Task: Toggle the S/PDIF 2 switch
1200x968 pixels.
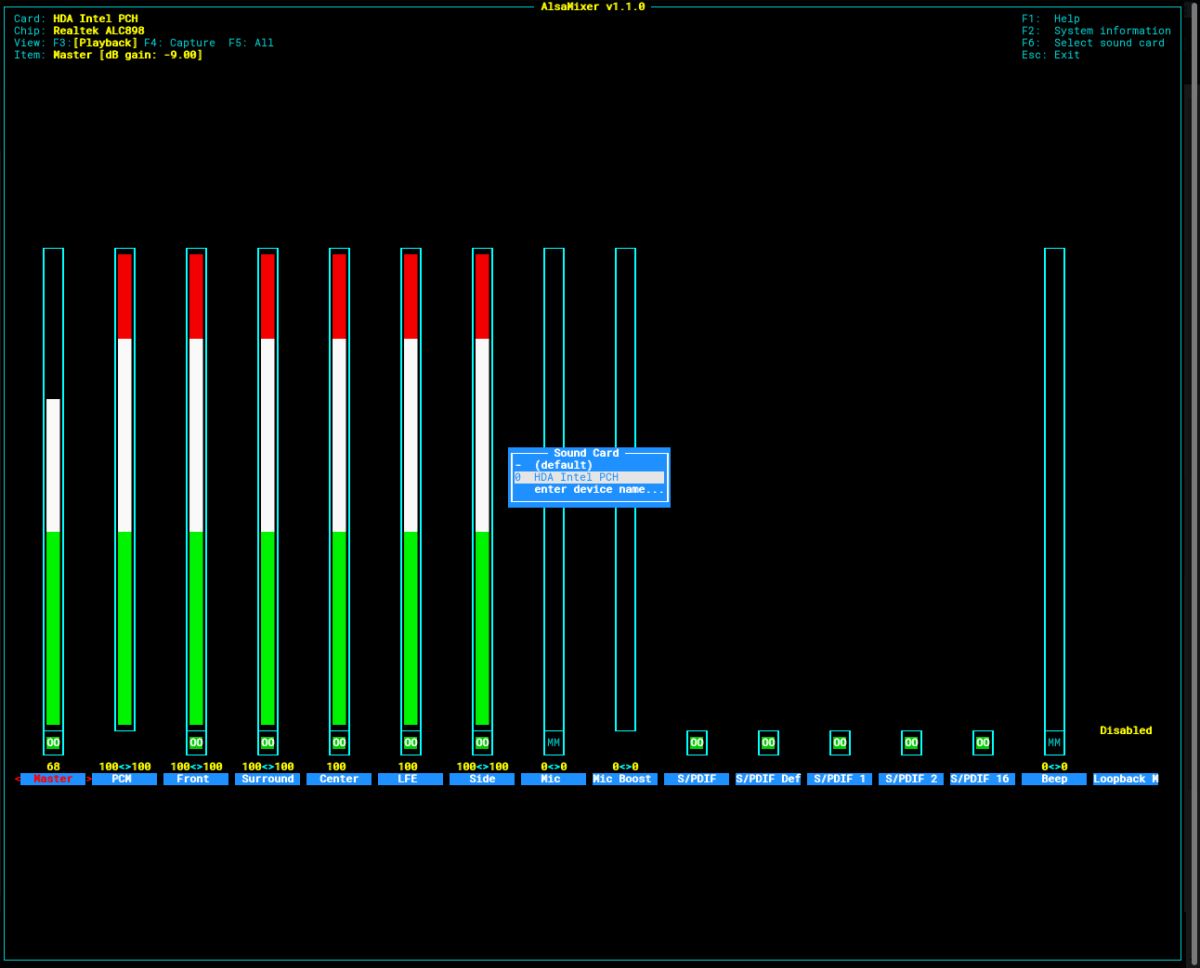Action: [911, 743]
